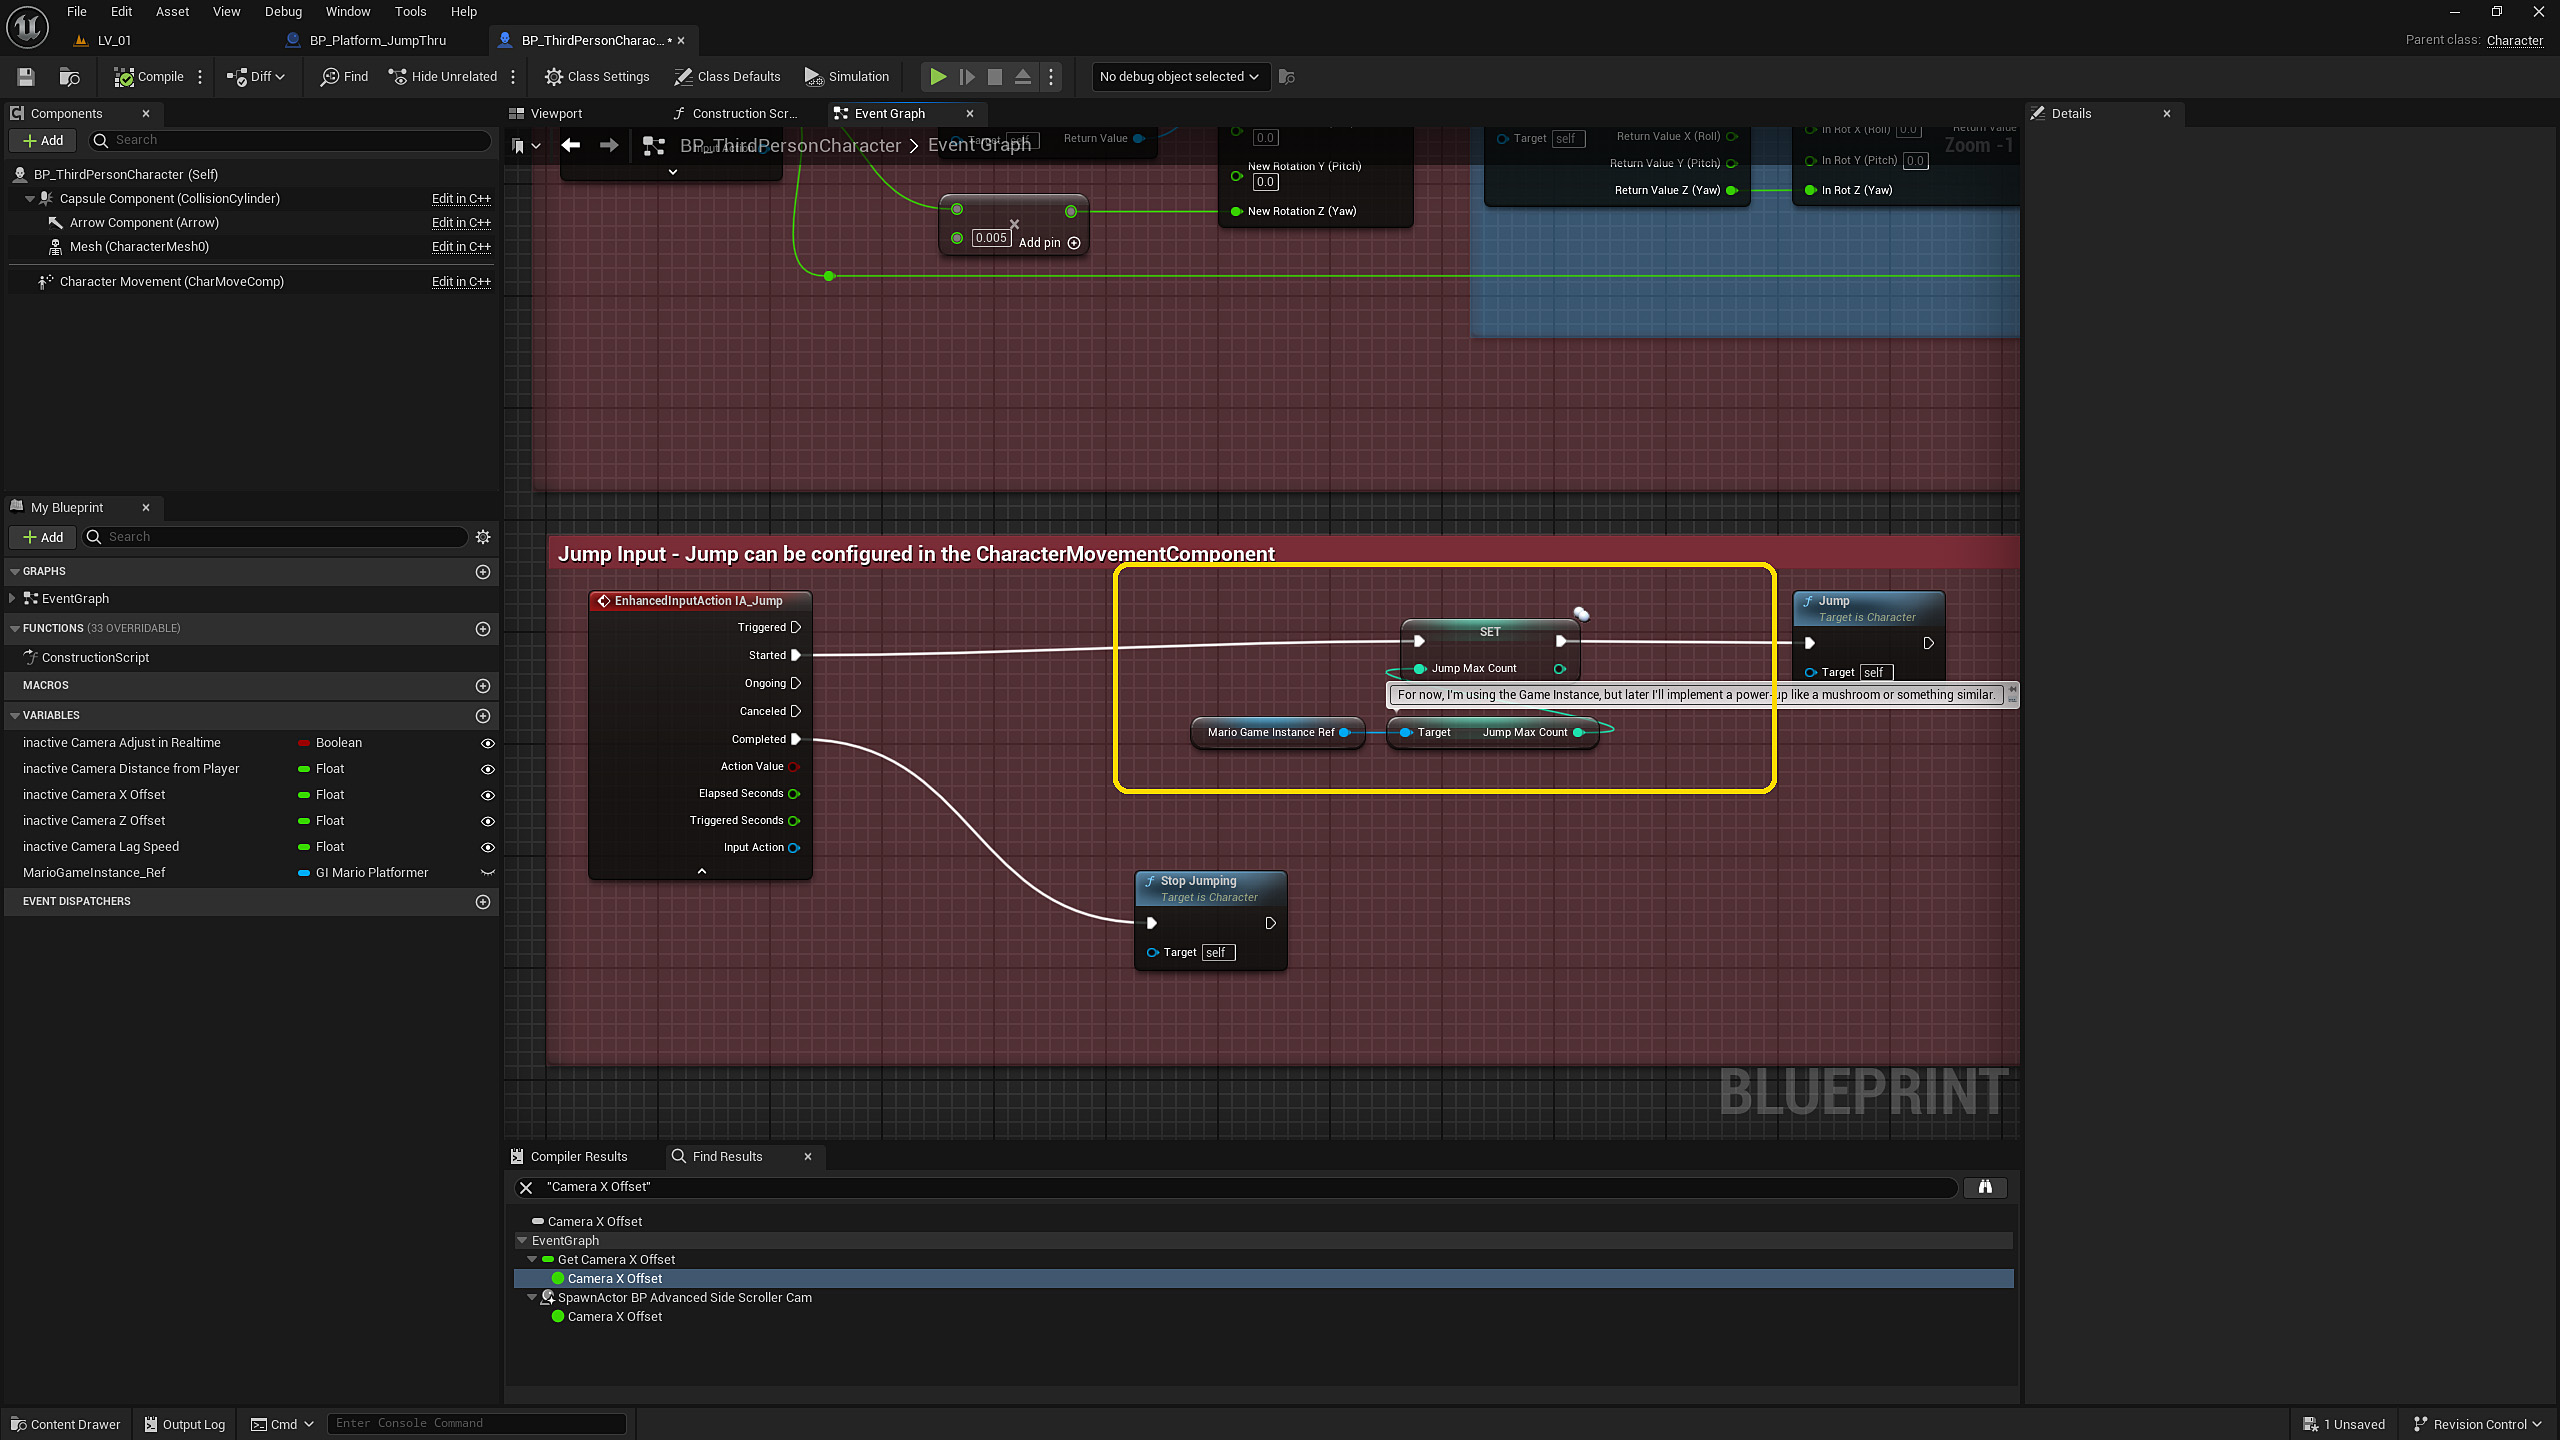Toggle eye icon for Camera Lag Speed variable
The height and width of the screenshot is (1440, 2560).
click(487, 847)
